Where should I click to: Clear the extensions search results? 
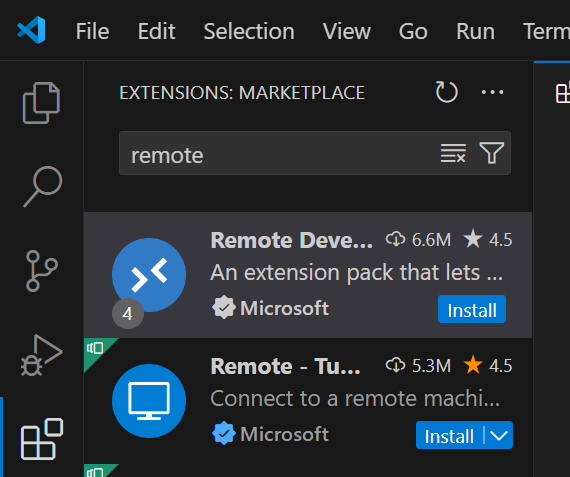tap(453, 153)
